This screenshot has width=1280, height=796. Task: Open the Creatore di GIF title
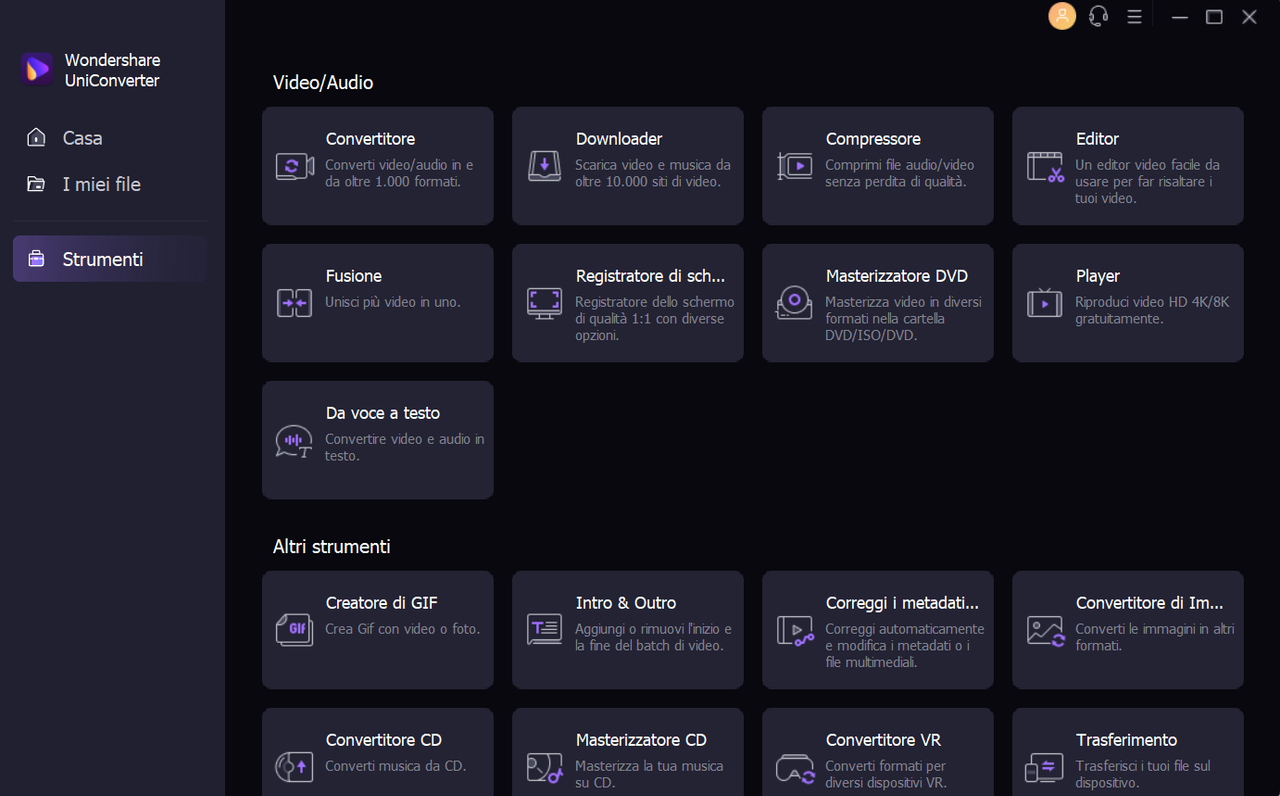(x=381, y=603)
